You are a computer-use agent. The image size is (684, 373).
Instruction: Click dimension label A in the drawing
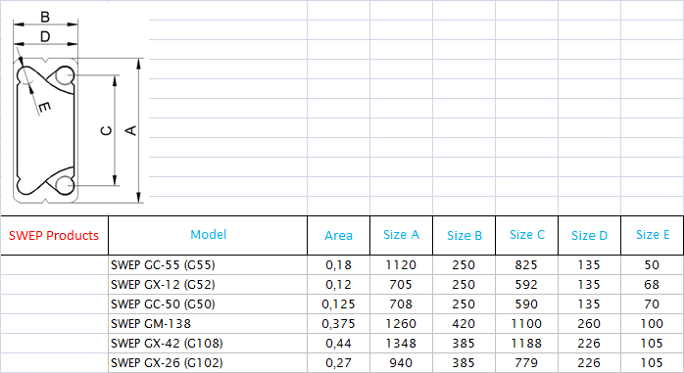[131, 130]
